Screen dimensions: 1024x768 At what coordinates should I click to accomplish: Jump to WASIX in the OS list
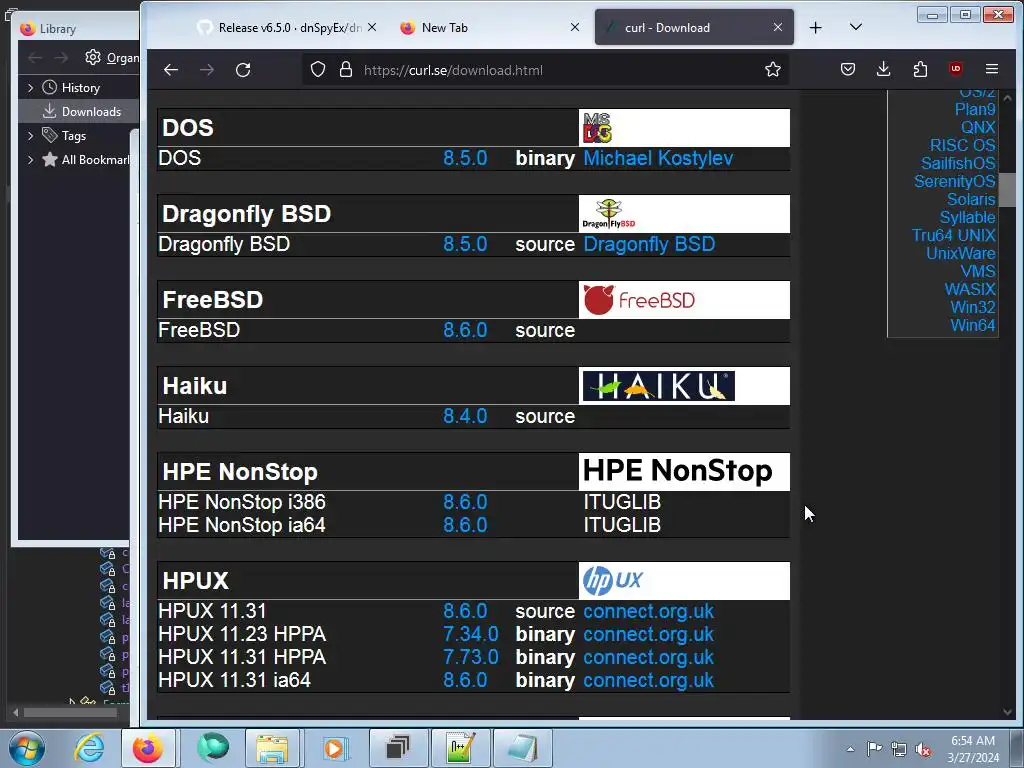click(x=970, y=289)
